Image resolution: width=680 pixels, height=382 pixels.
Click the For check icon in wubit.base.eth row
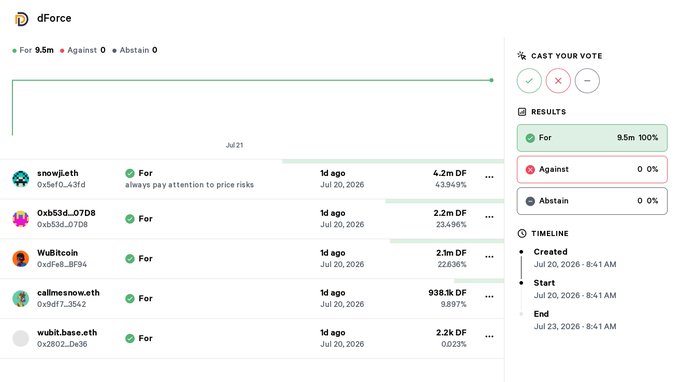[x=130, y=339]
